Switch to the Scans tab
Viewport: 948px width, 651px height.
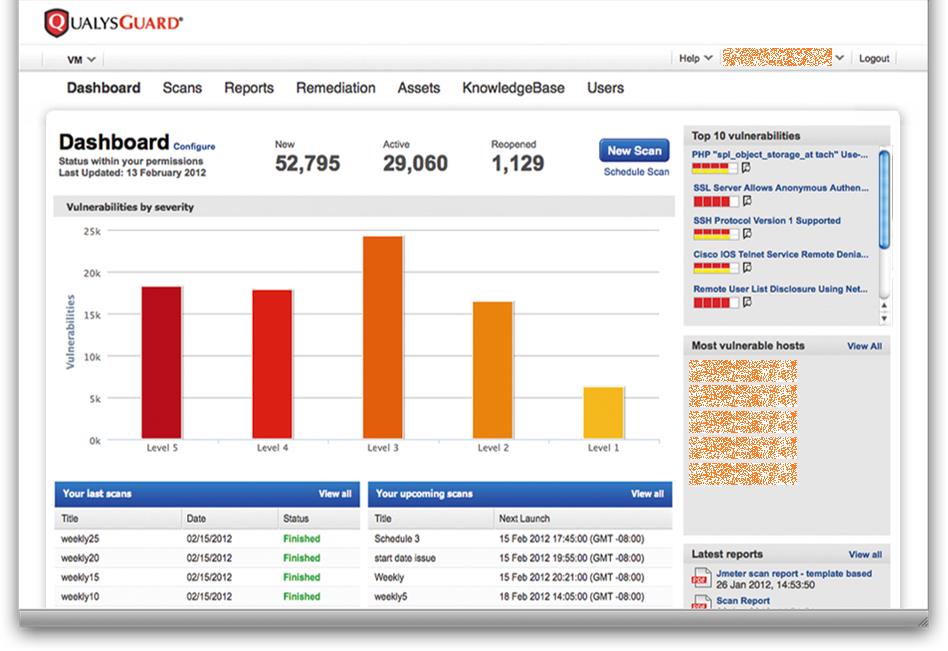[x=182, y=88]
